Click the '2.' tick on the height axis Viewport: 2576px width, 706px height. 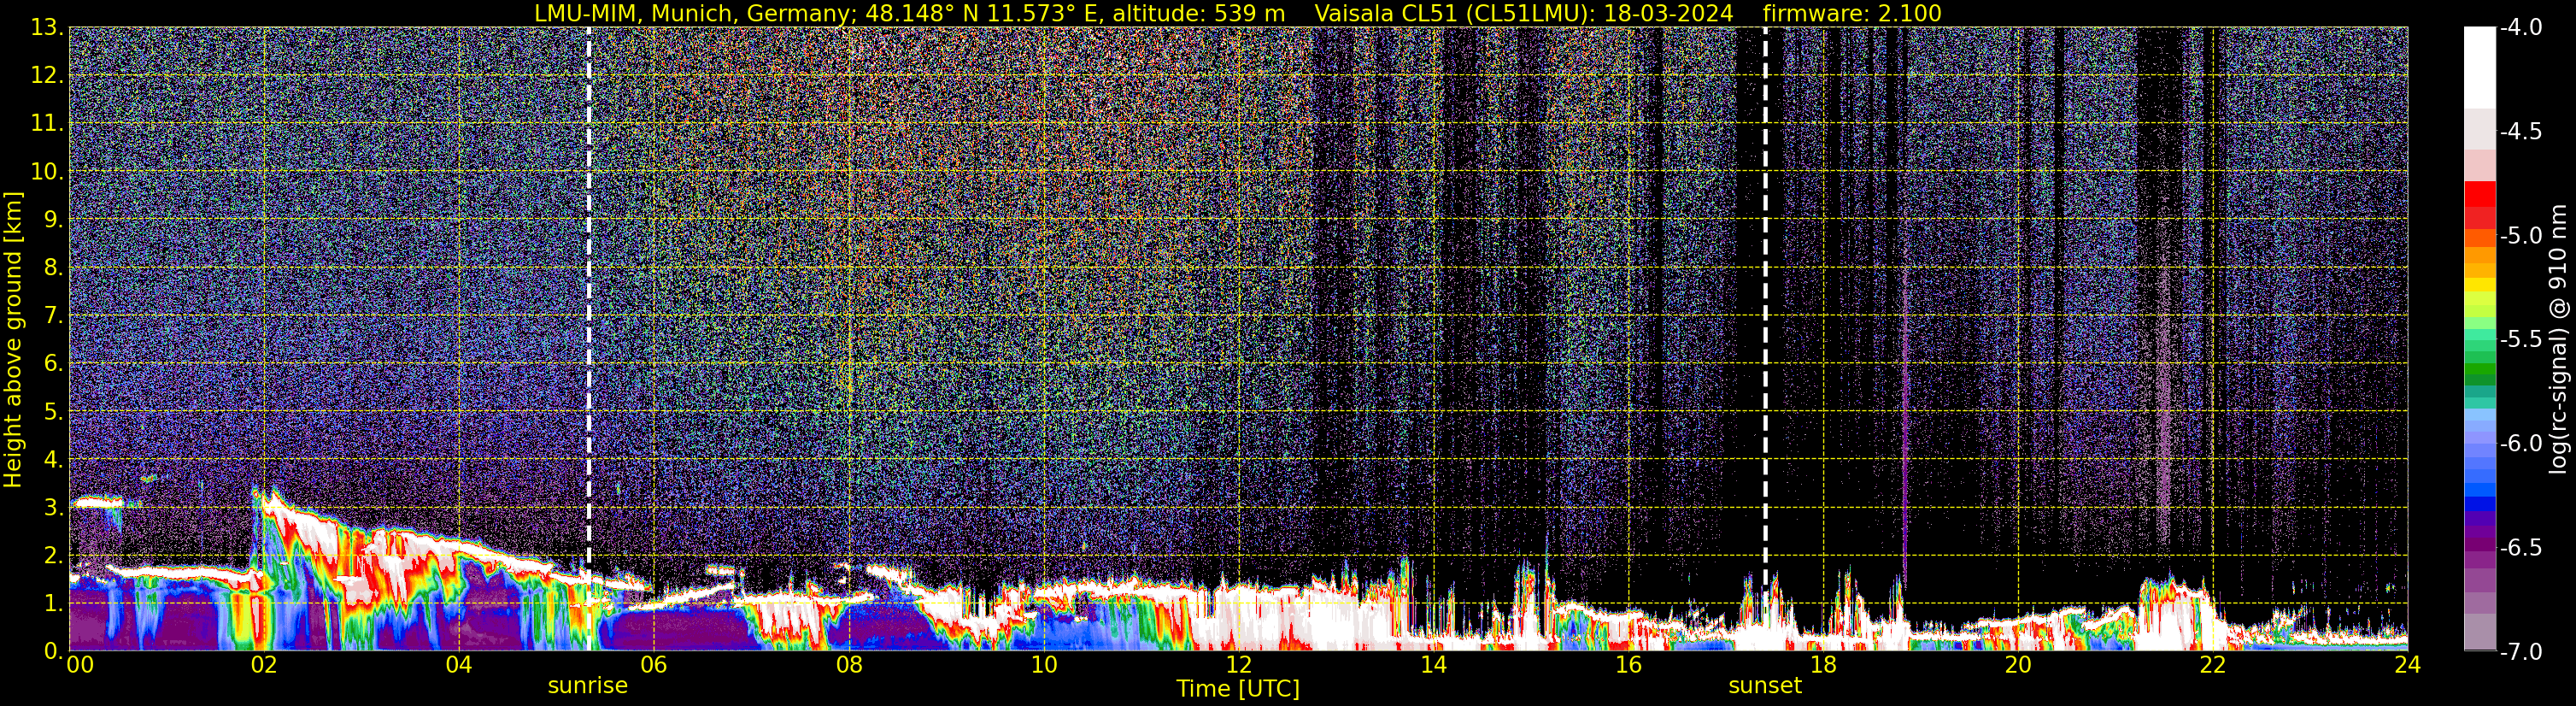(x=54, y=555)
